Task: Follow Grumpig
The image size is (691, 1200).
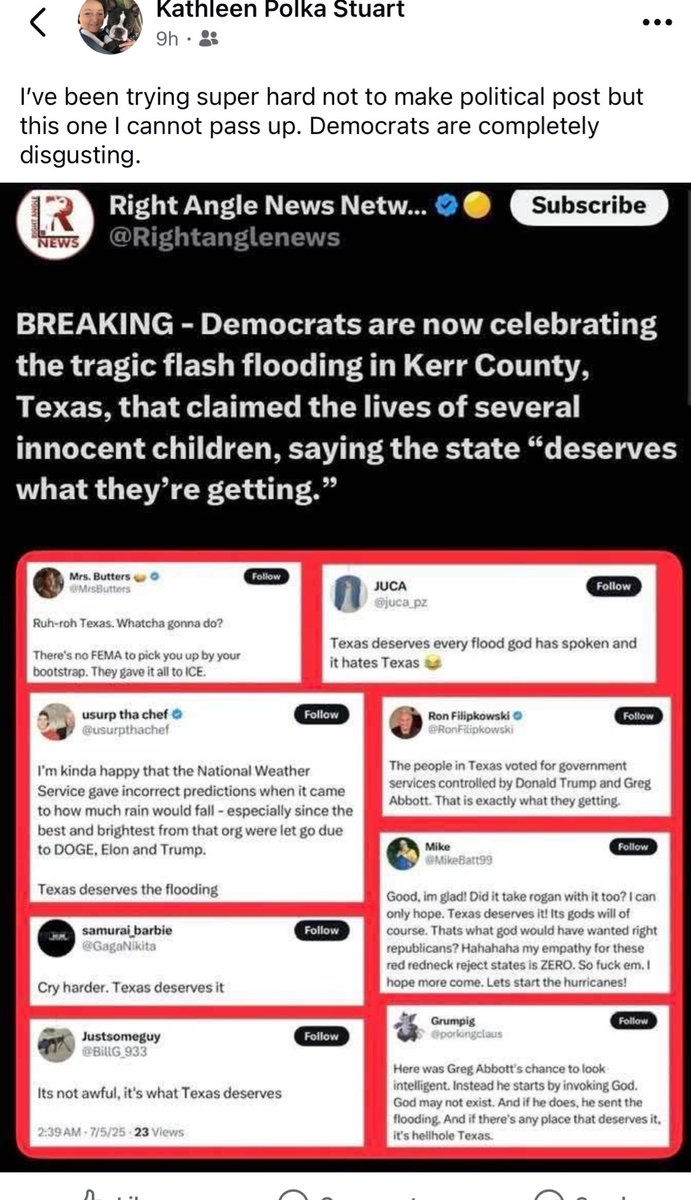Action: [632, 1021]
